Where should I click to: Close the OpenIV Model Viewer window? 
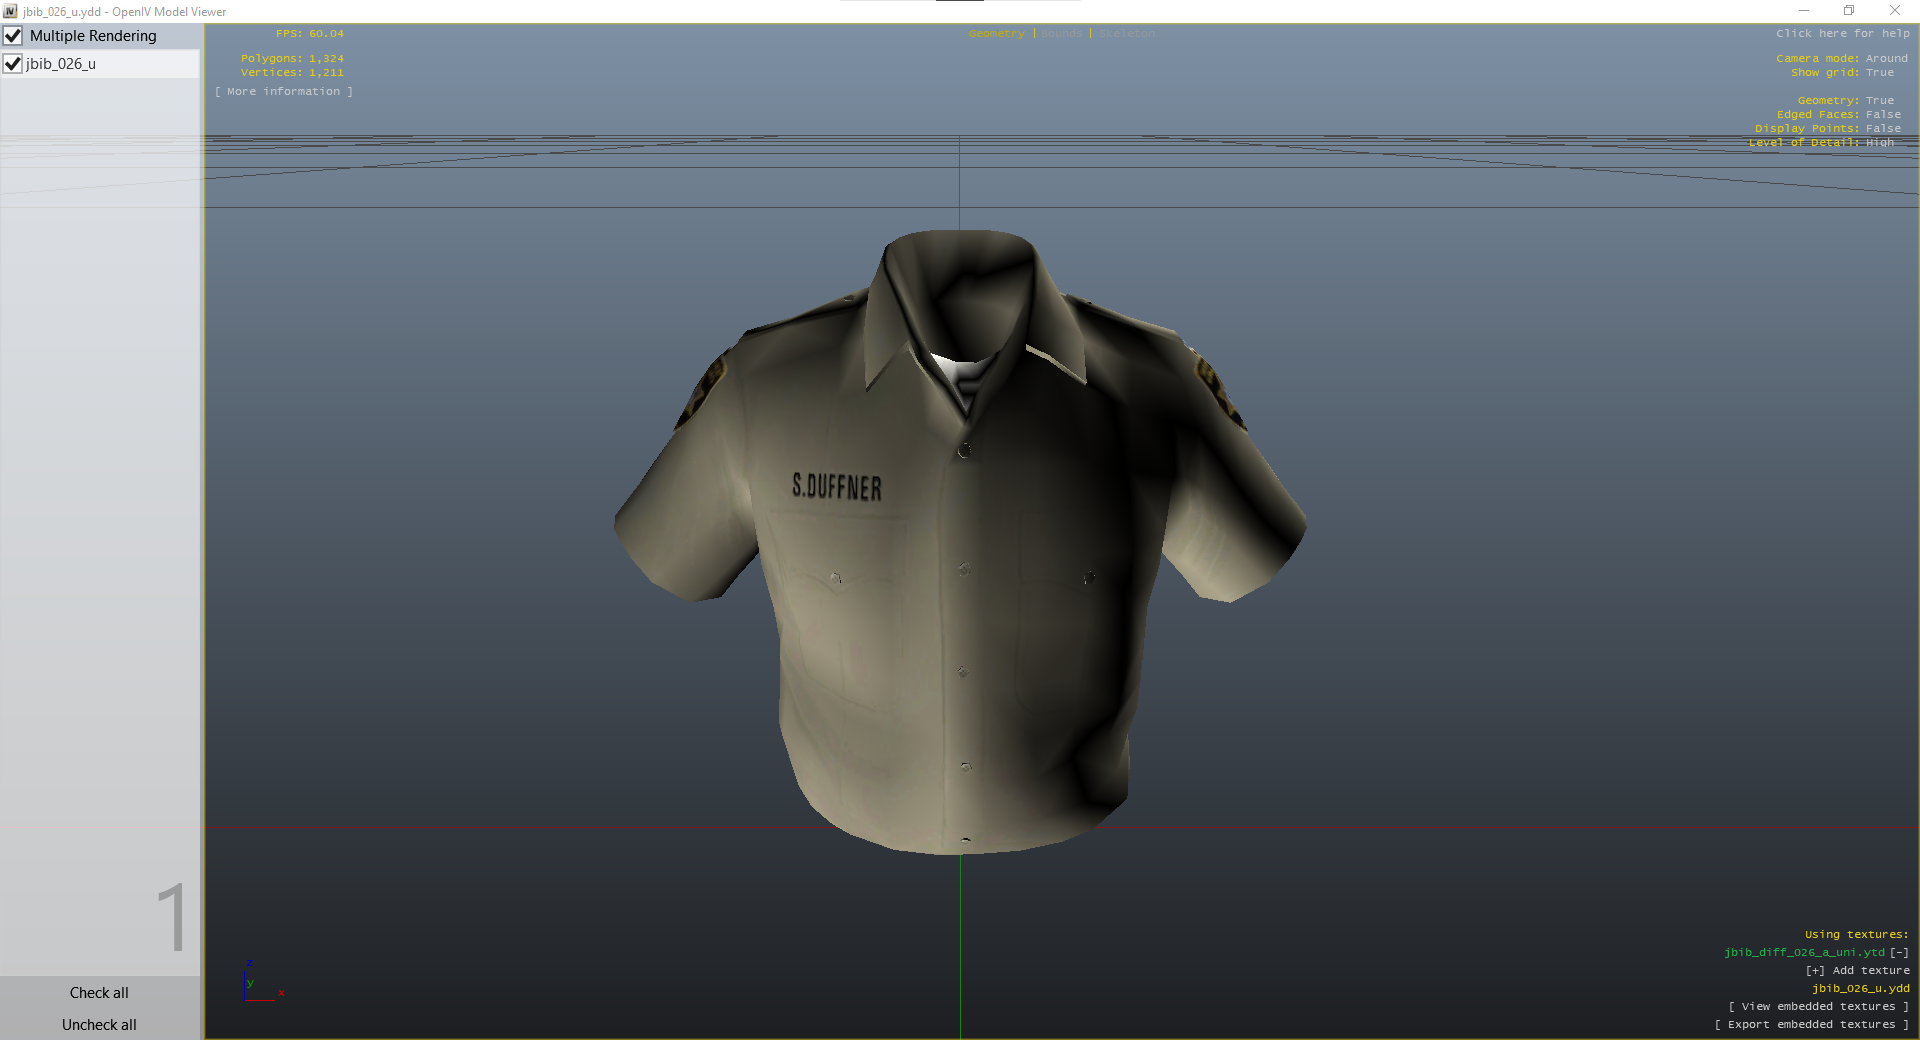tap(1894, 11)
